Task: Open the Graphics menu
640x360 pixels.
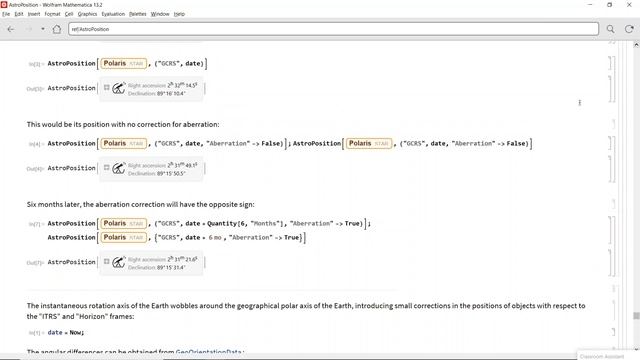Action: point(87,14)
